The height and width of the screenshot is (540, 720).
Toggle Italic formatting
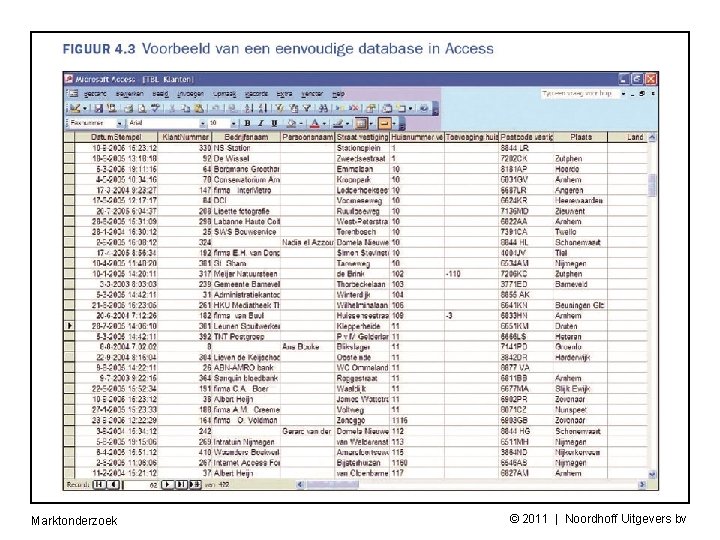click(x=261, y=123)
